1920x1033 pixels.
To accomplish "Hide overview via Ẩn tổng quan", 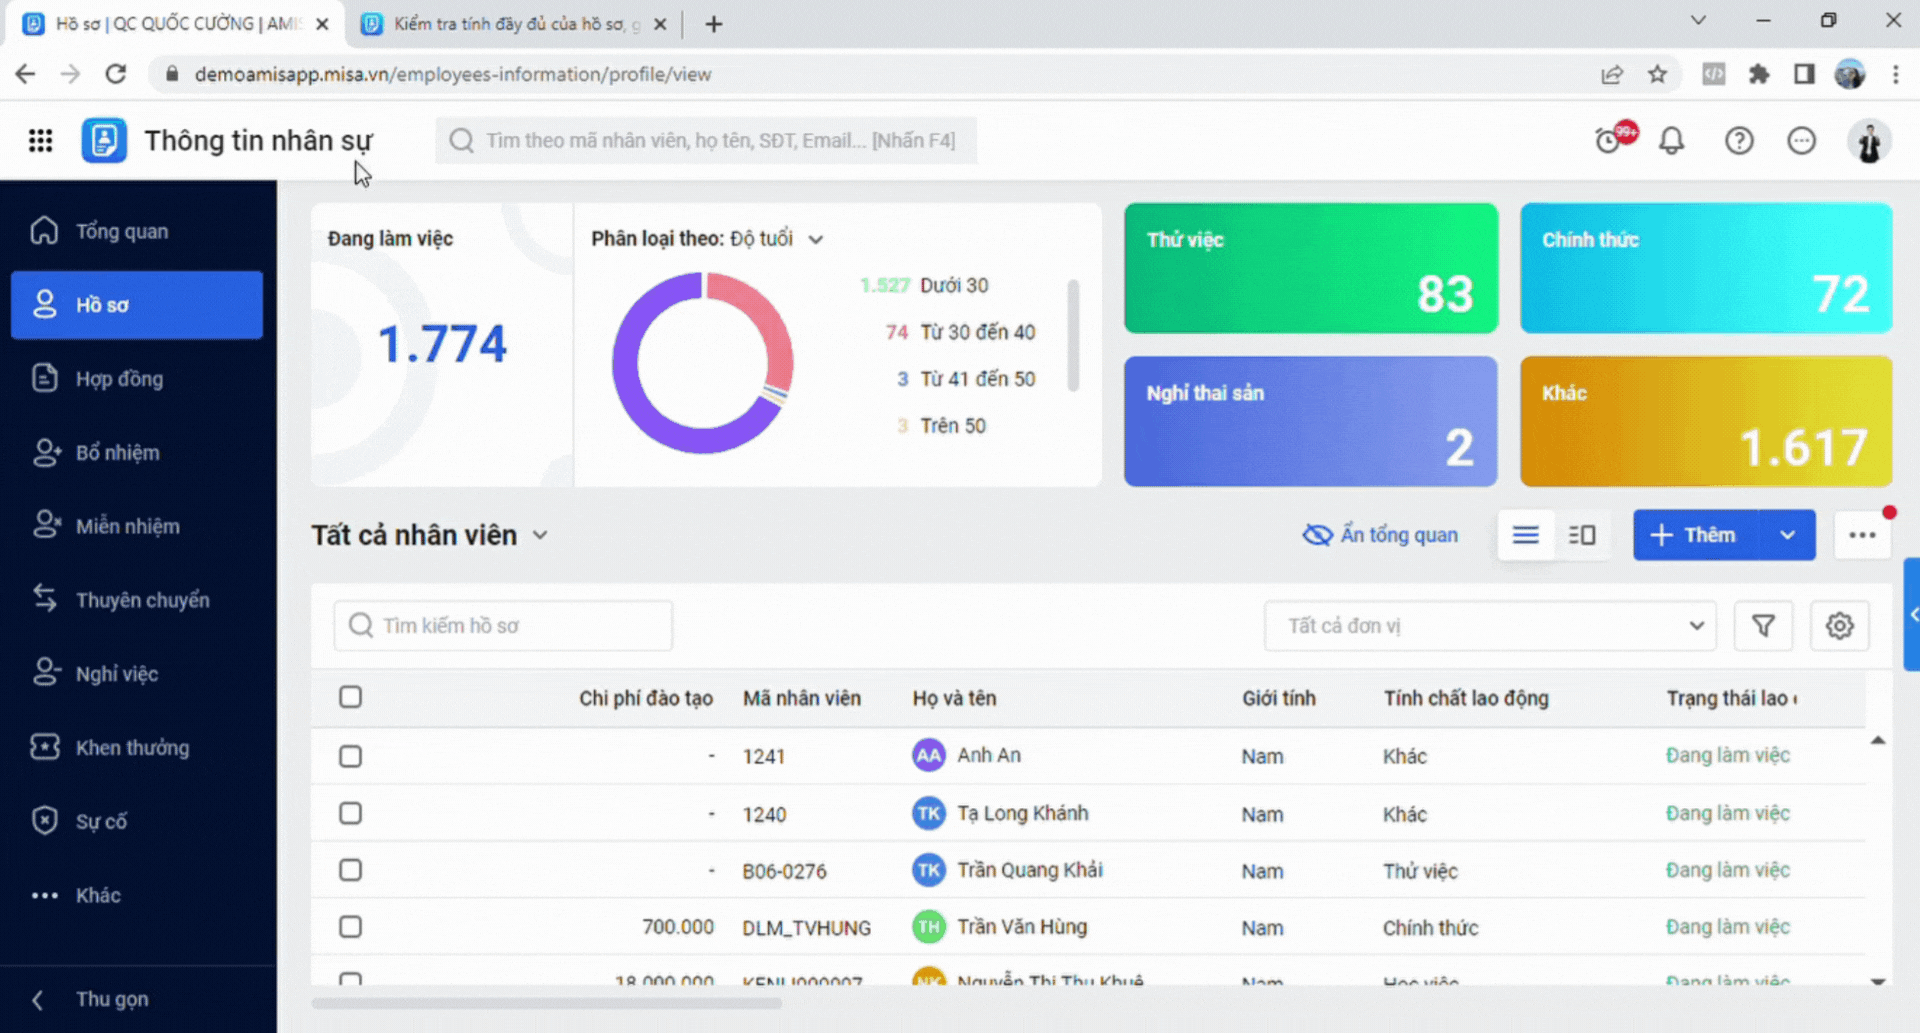I will pyautogui.click(x=1380, y=535).
